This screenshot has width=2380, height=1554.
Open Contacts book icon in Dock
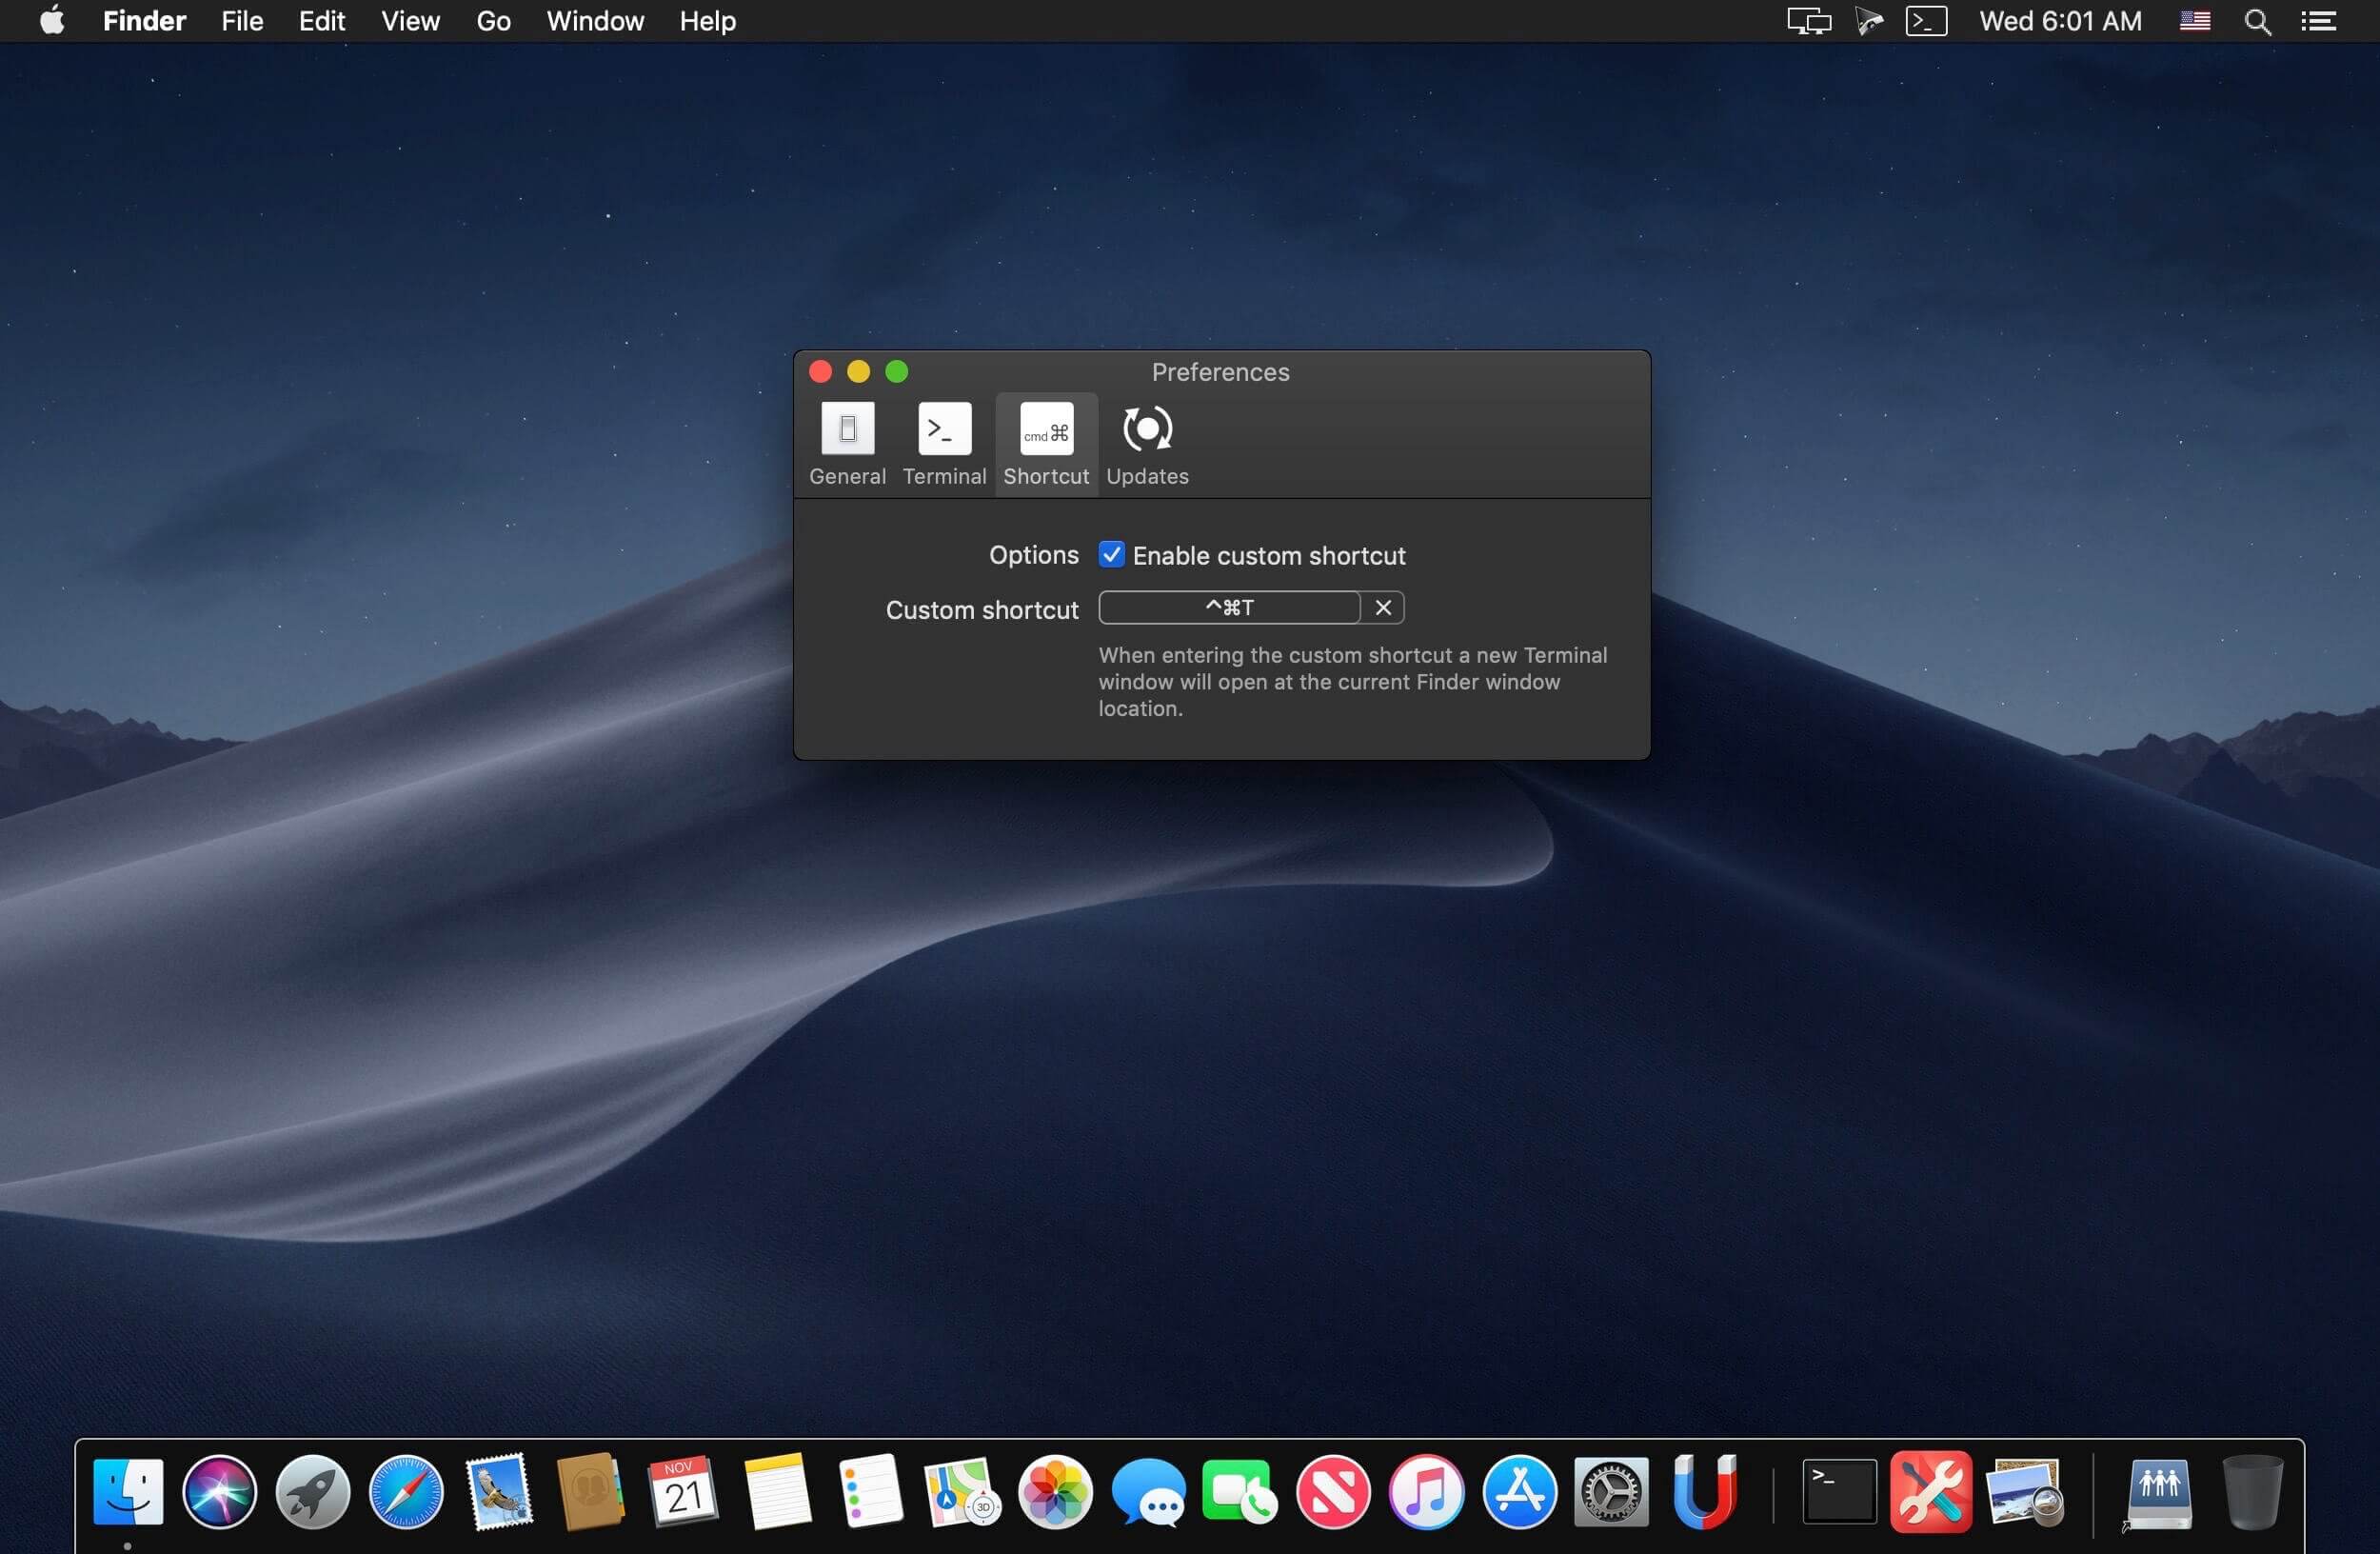591,1490
